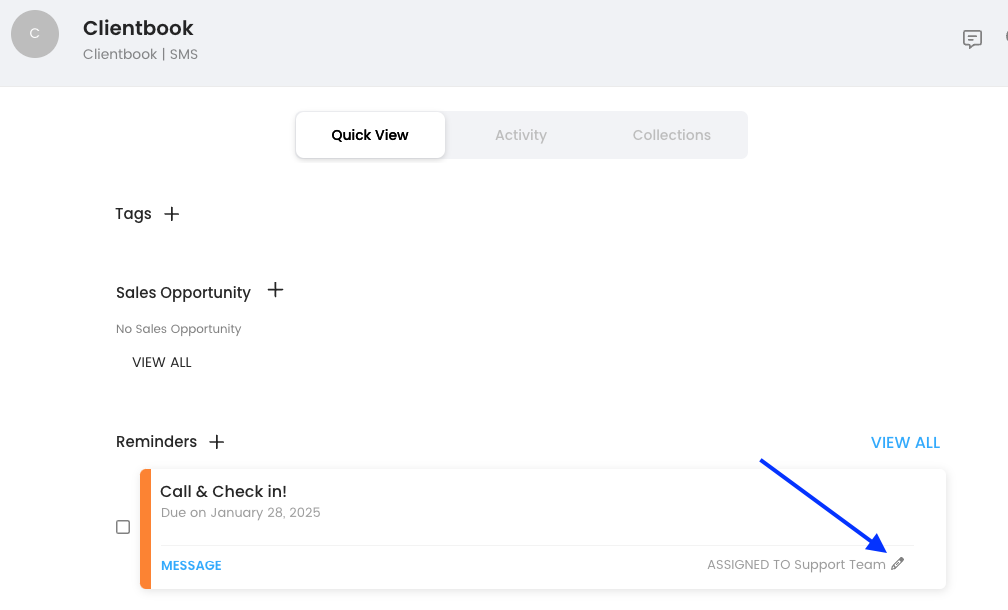The image size is (1008, 610).
Task: Open the chat message icon in header
Action: pos(972,39)
